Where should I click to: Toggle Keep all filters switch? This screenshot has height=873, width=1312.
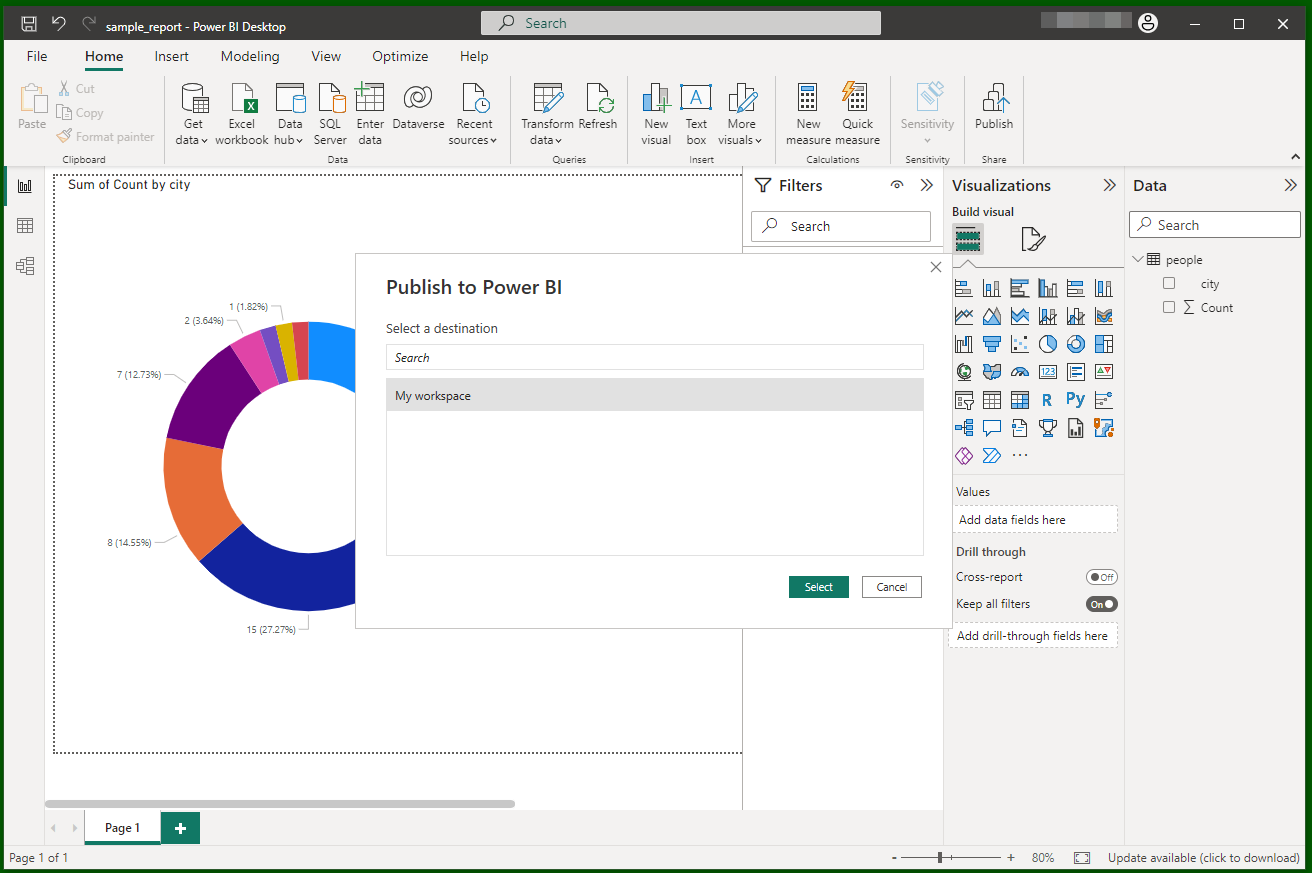tap(1102, 604)
